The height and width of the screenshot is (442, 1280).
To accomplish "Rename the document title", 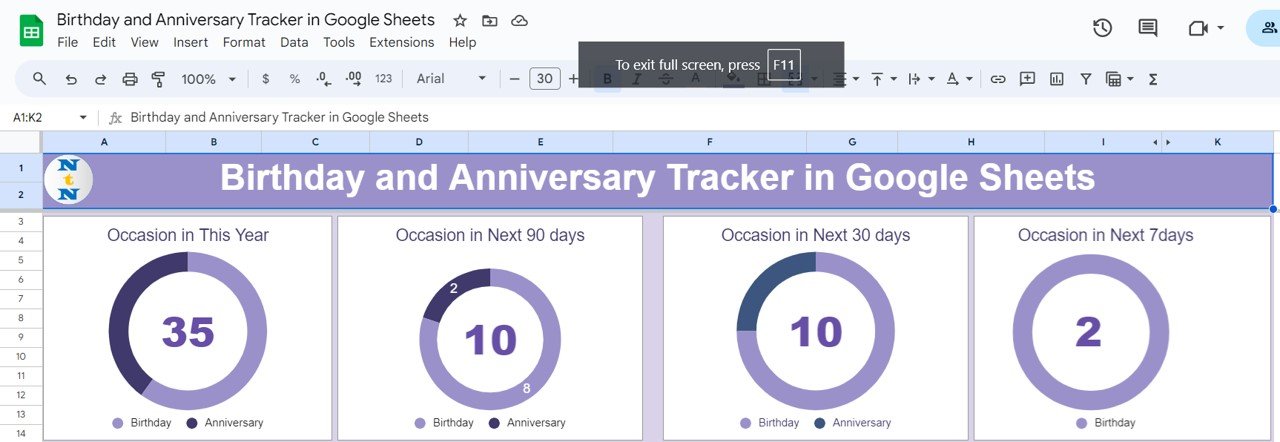I will (x=246, y=20).
